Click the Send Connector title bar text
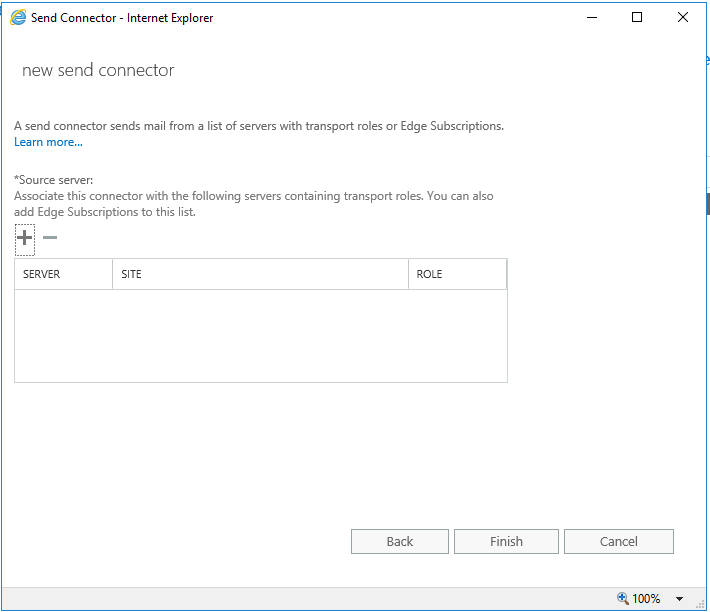Screen dimensions: 710x612 (122, 18)
